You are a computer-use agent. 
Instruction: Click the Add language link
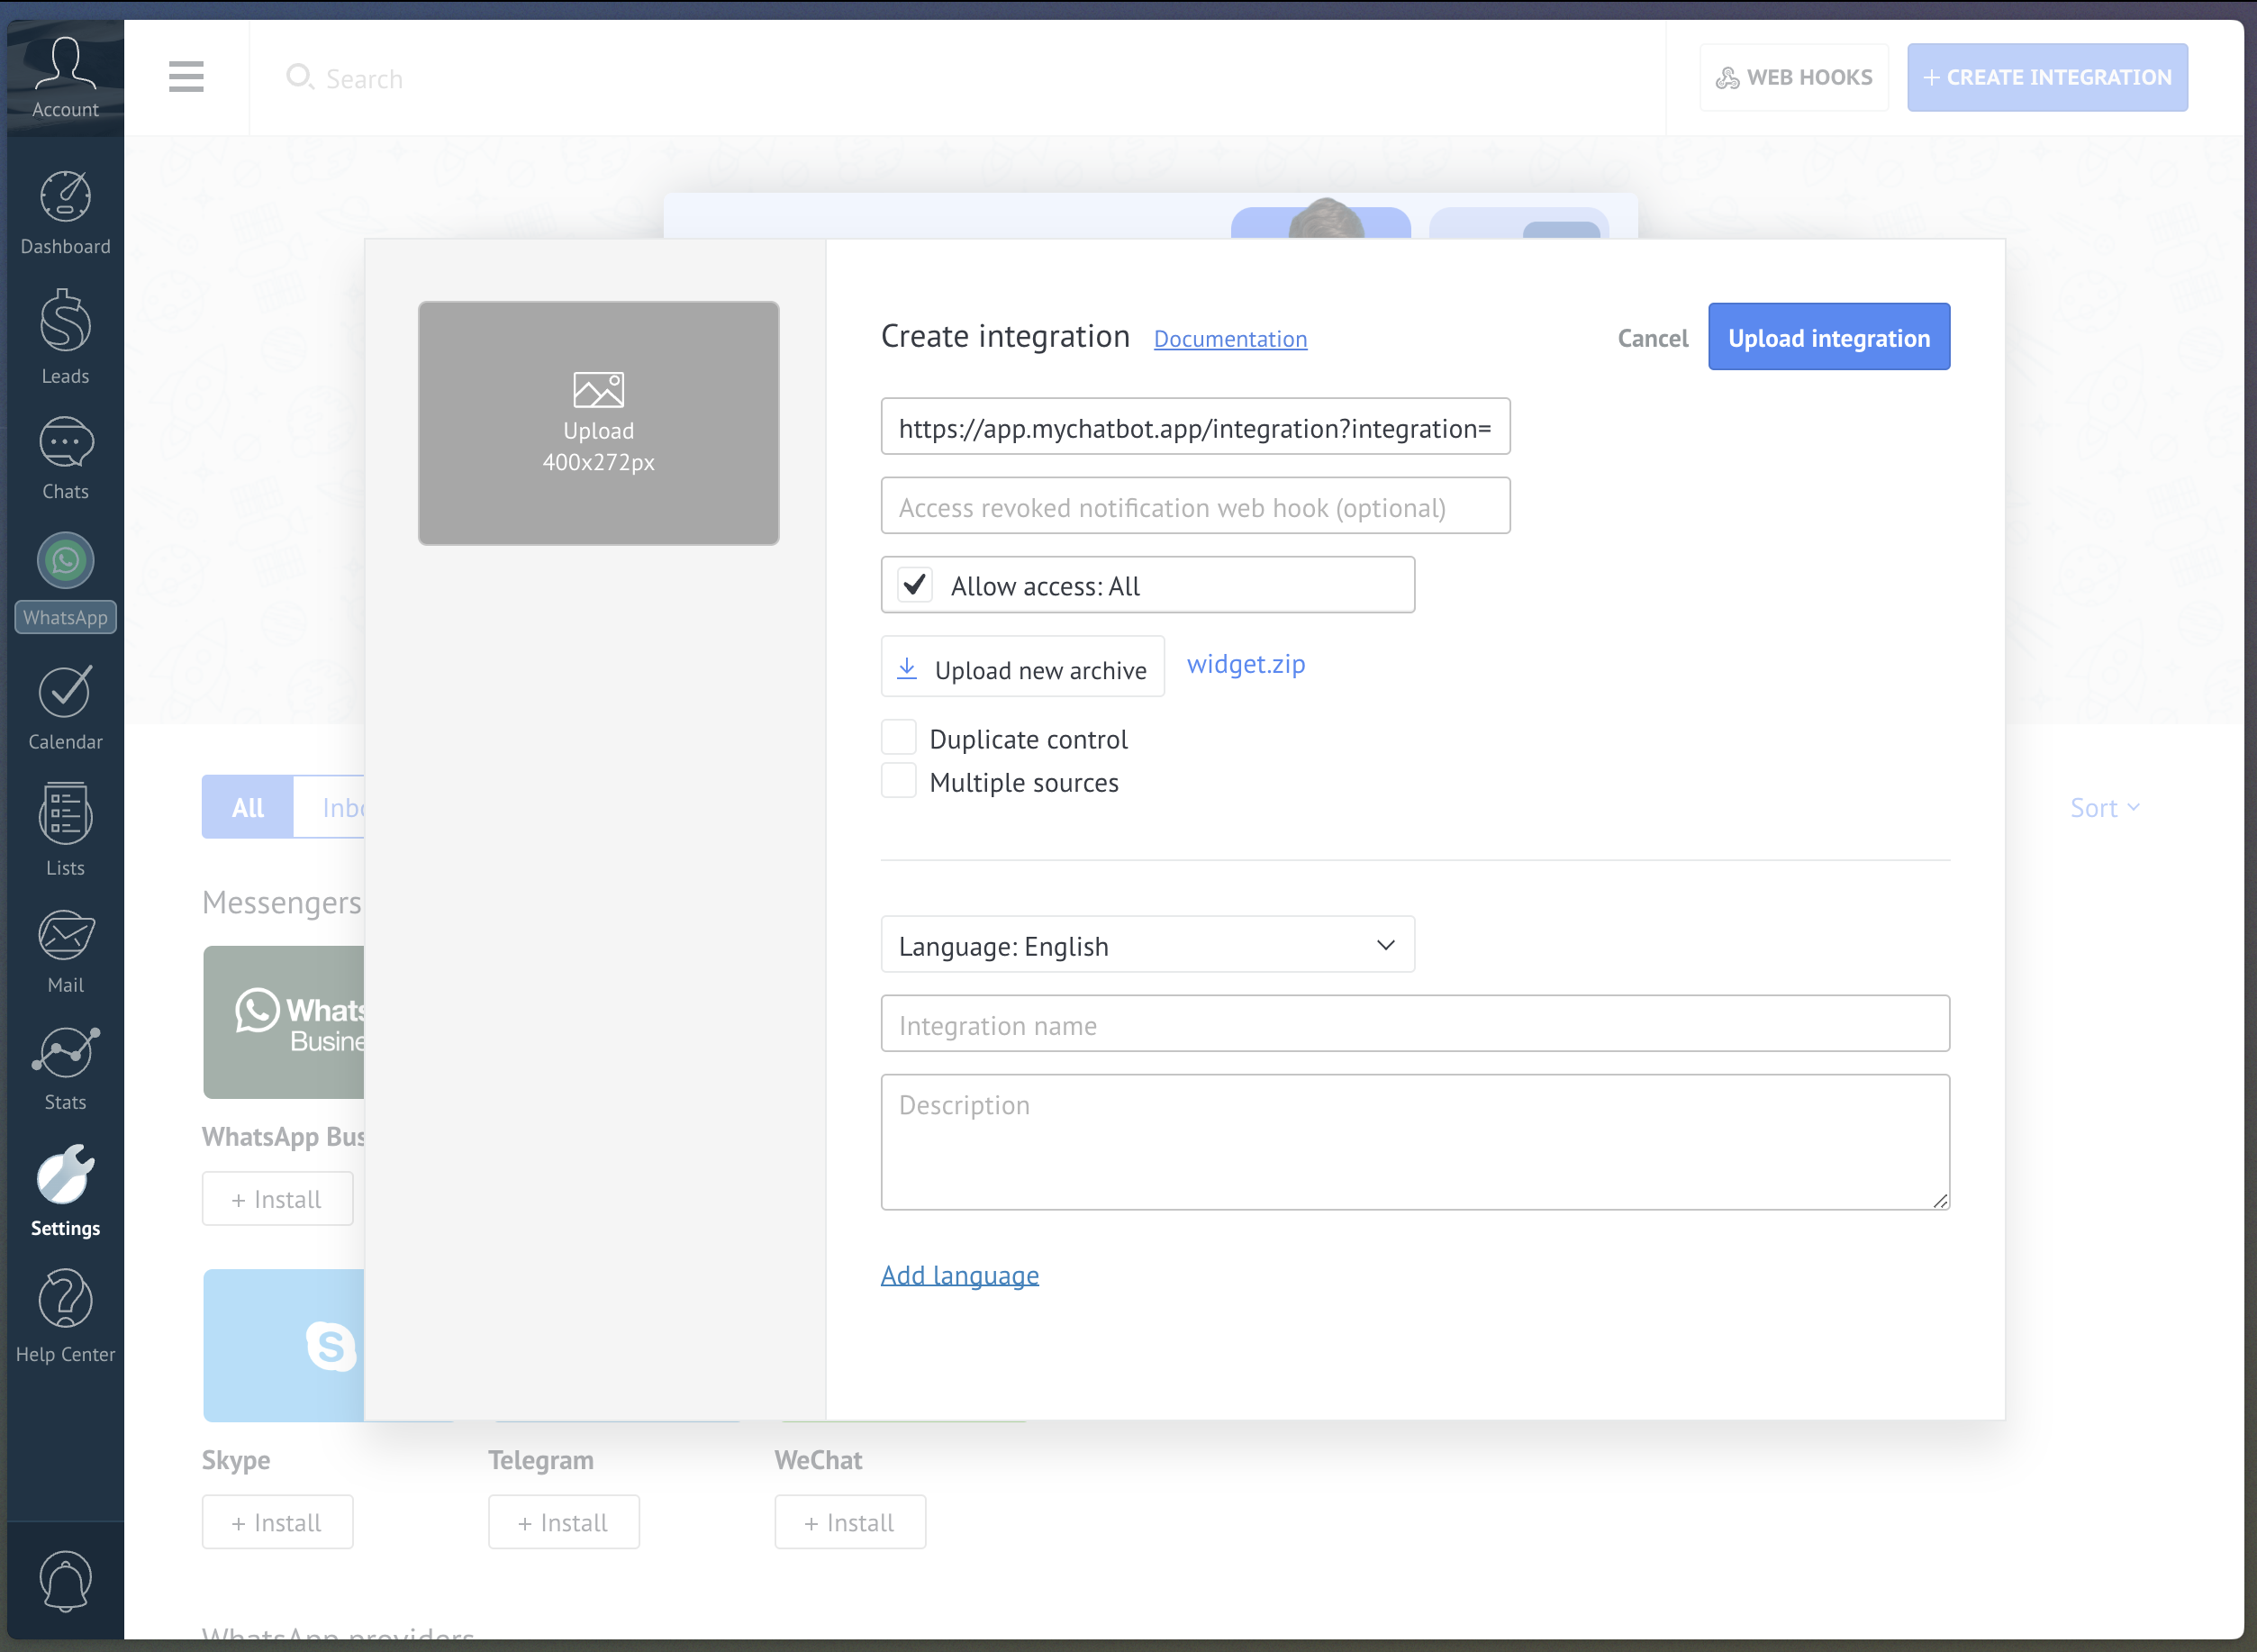959,1275
